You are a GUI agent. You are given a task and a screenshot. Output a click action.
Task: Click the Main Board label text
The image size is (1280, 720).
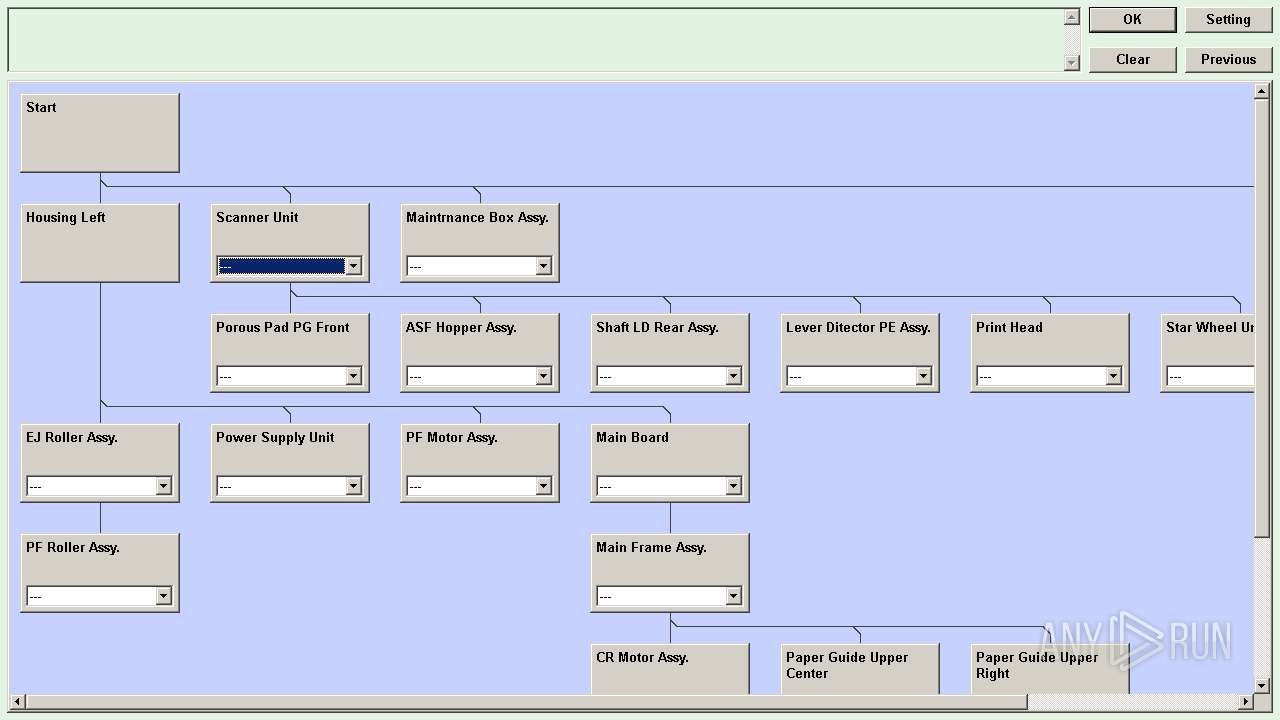tap(632, 437)
